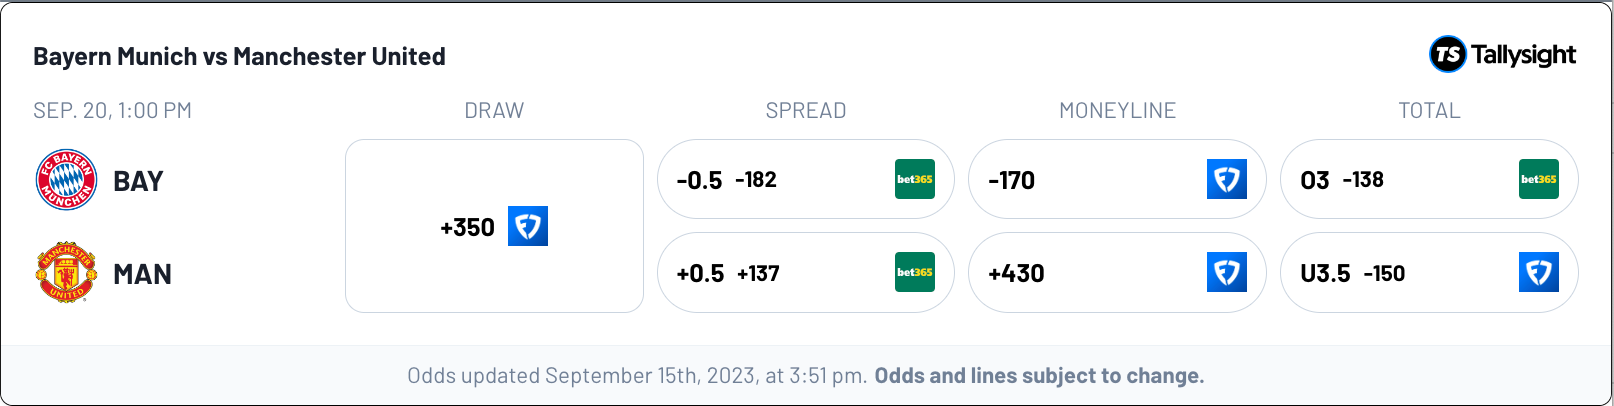Choose over O3 total at -138
Image resolution: width=1614 pixels, height=406 pixels.
1430,179
